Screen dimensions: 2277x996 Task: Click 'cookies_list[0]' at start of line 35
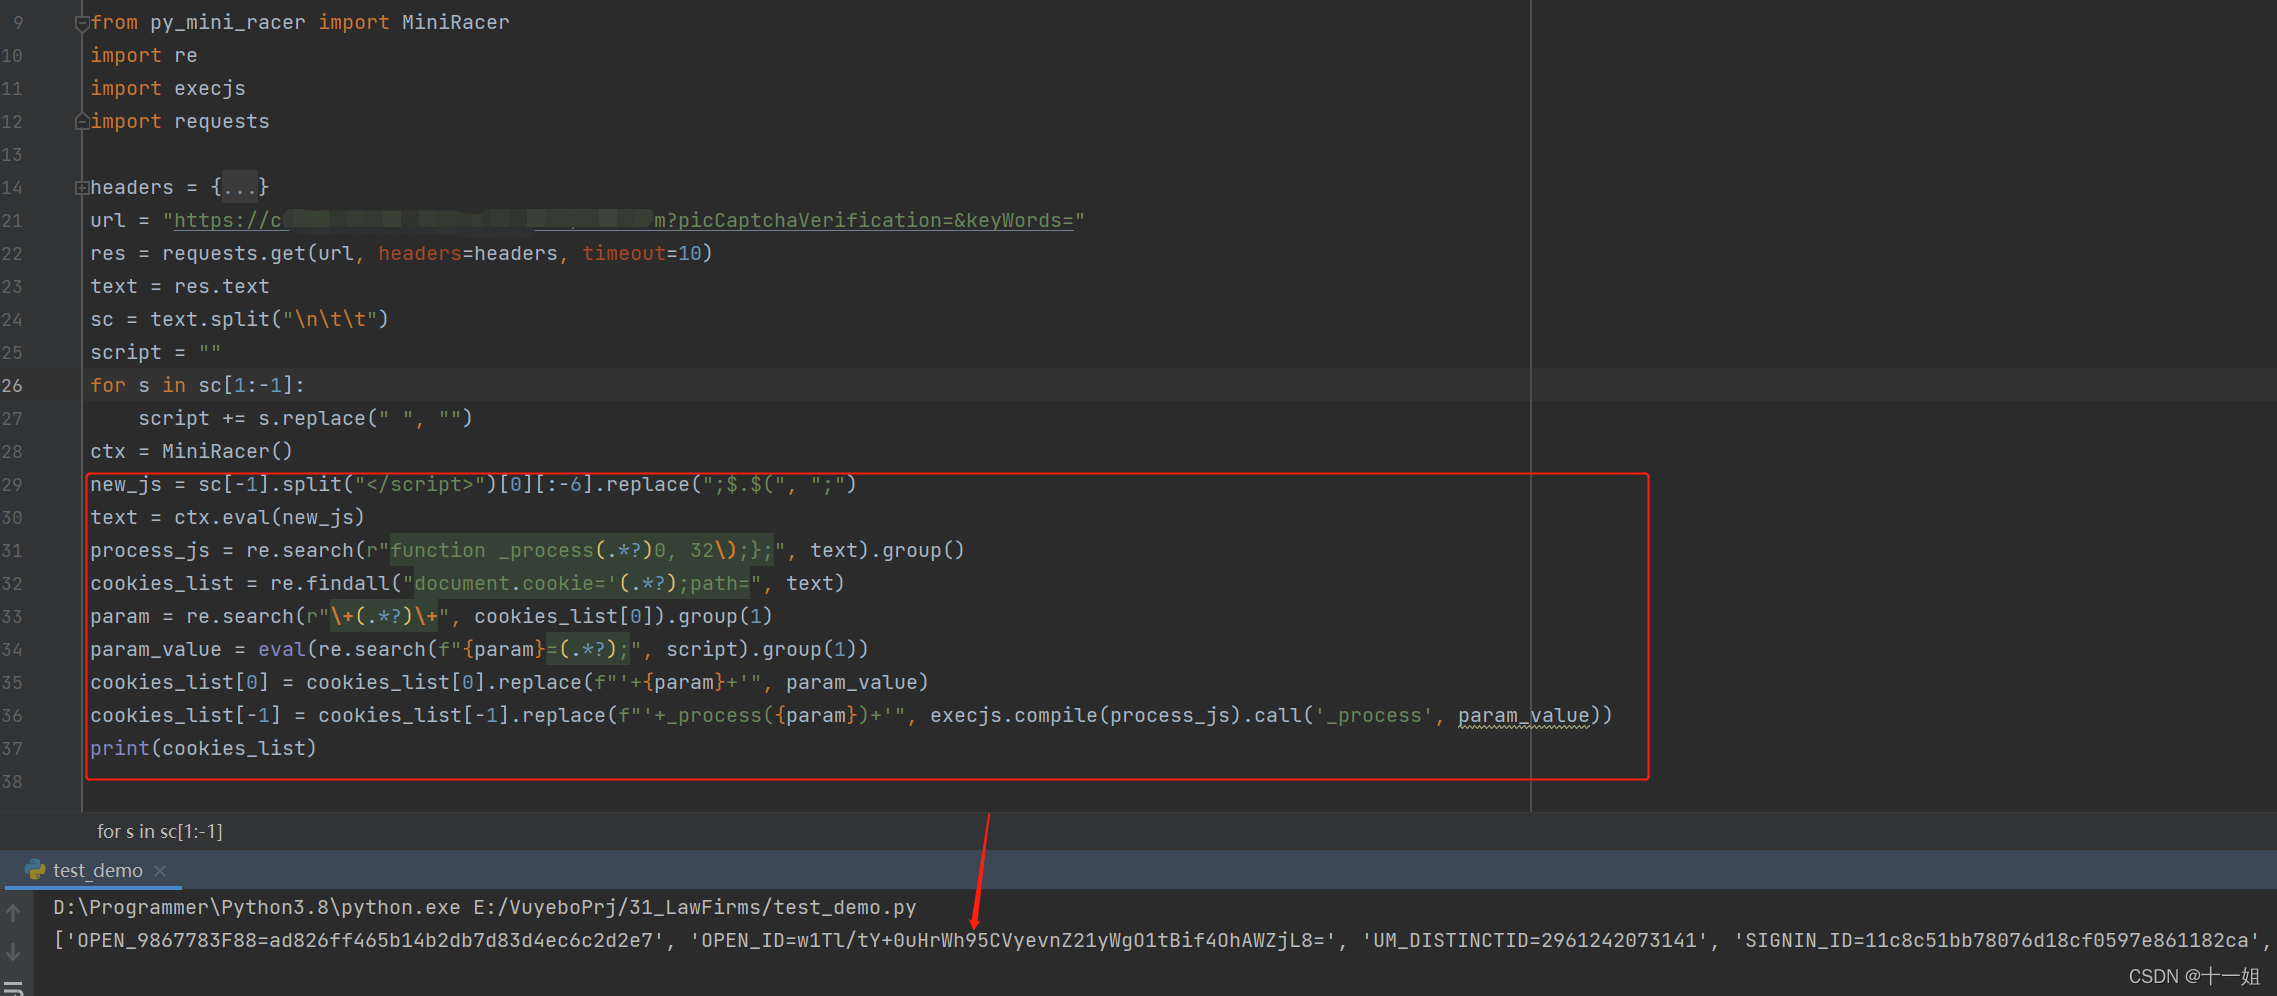tap(180, 682)
